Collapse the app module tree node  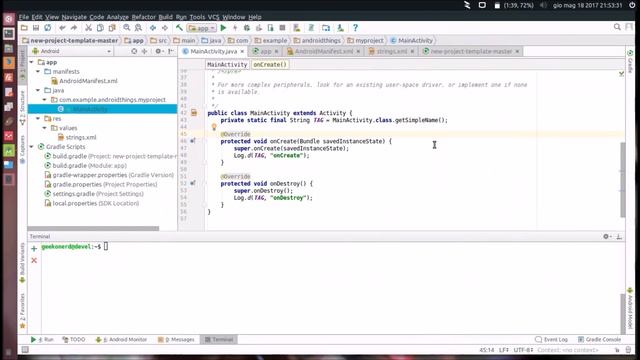[32, 62]
